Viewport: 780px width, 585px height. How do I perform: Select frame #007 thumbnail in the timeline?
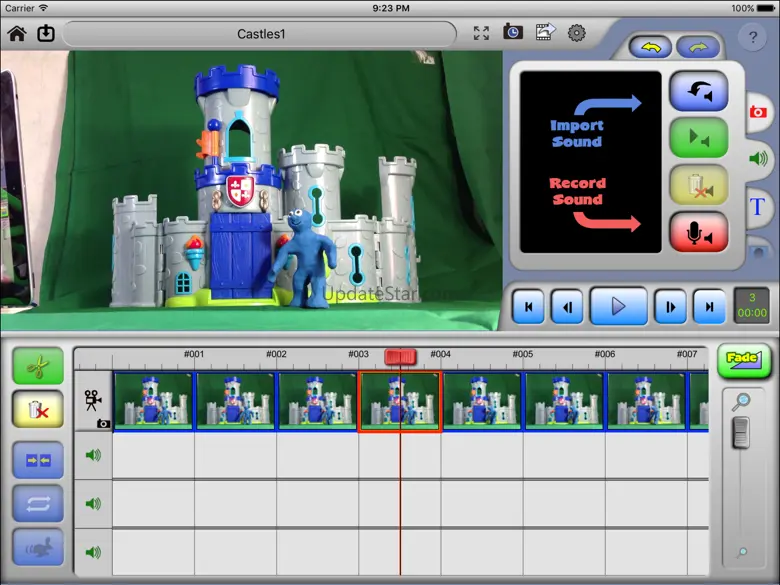coord(646,401)
